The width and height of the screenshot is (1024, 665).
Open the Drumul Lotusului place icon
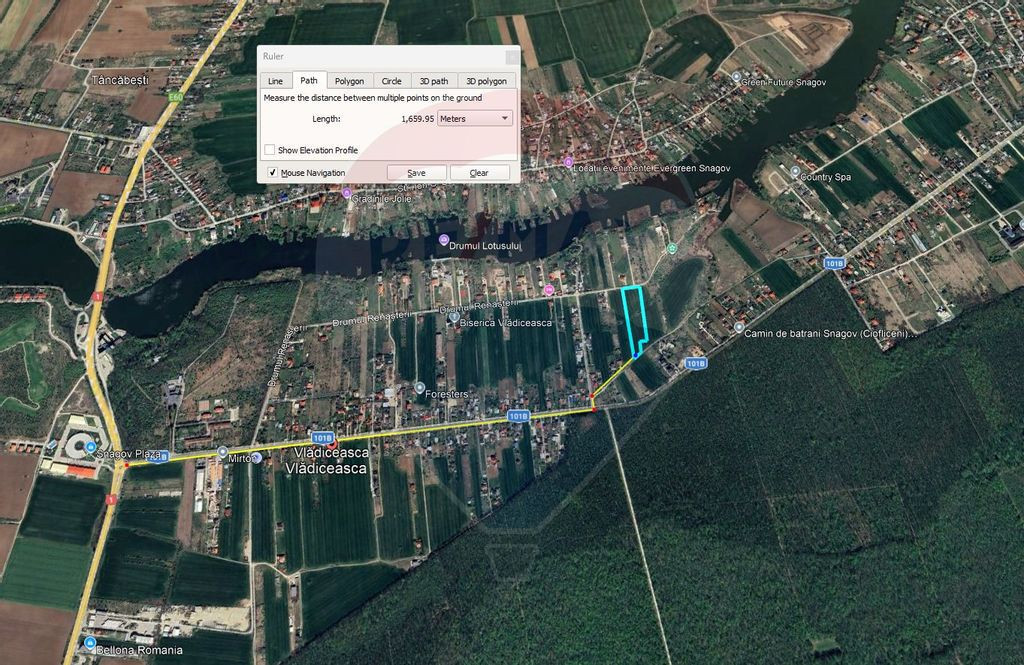(x=444, y=240)
